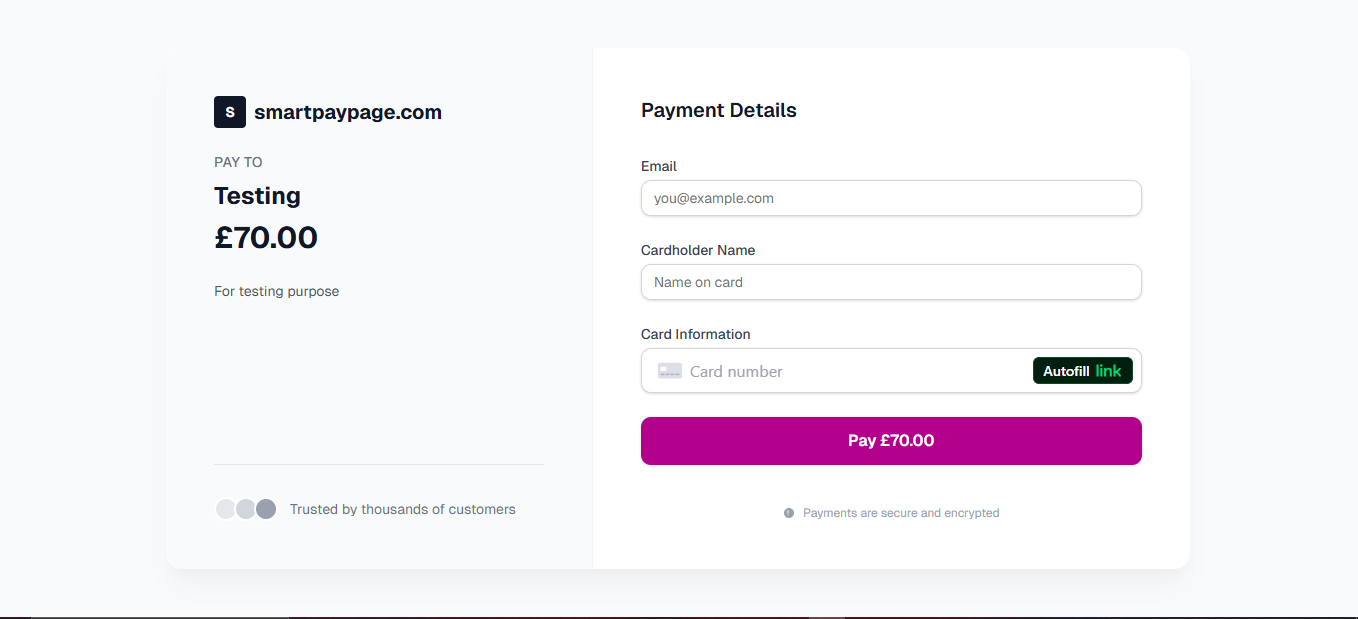Click the card brand icon inside card field
The image size is (1358, 619).
coord(670,370)
